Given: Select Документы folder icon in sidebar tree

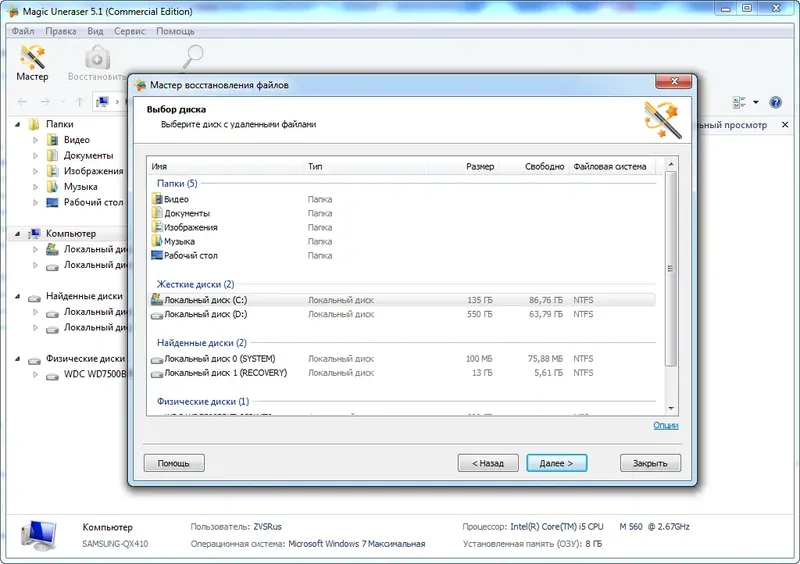Looking at the screenshot, I should pos(52,155).
